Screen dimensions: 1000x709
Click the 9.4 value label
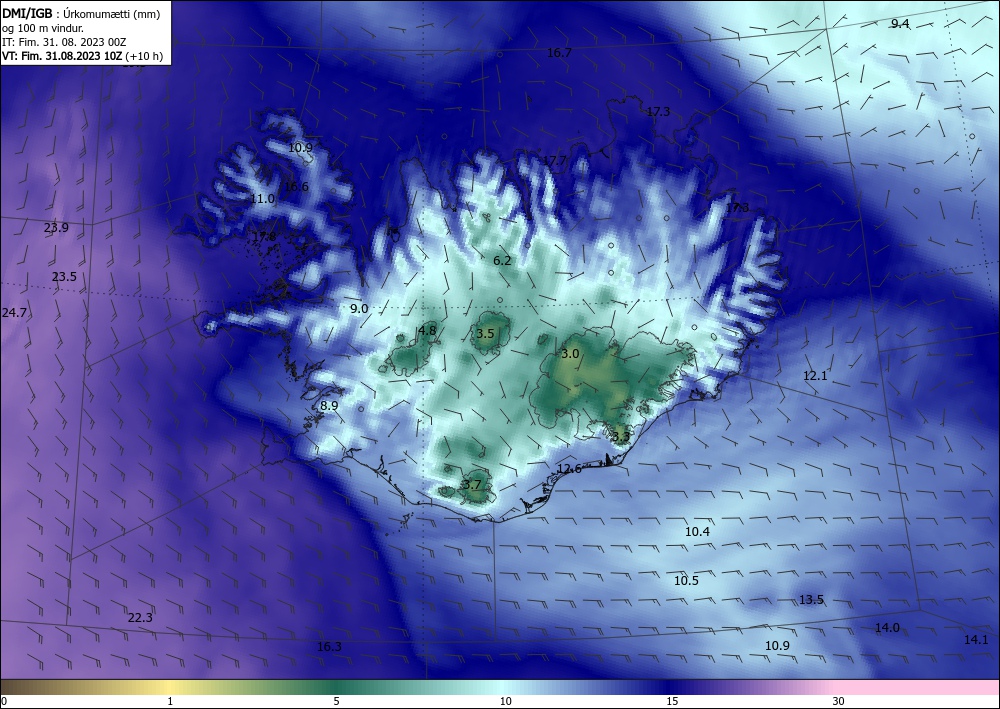pyautogui.click(x=900, y=24)
